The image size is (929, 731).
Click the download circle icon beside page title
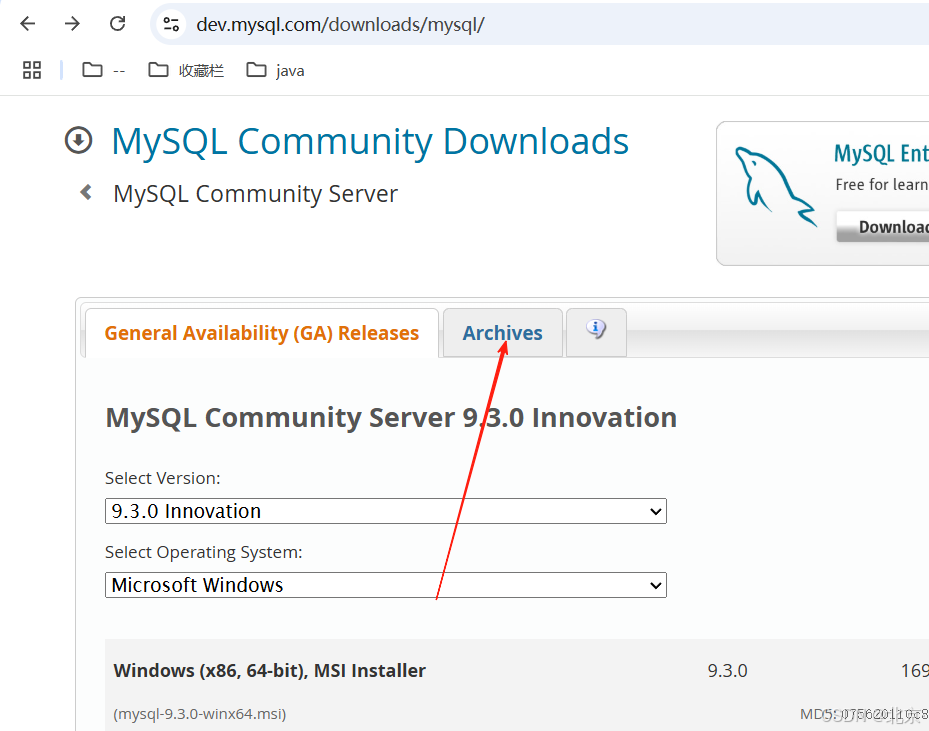(x=78, y=140)
